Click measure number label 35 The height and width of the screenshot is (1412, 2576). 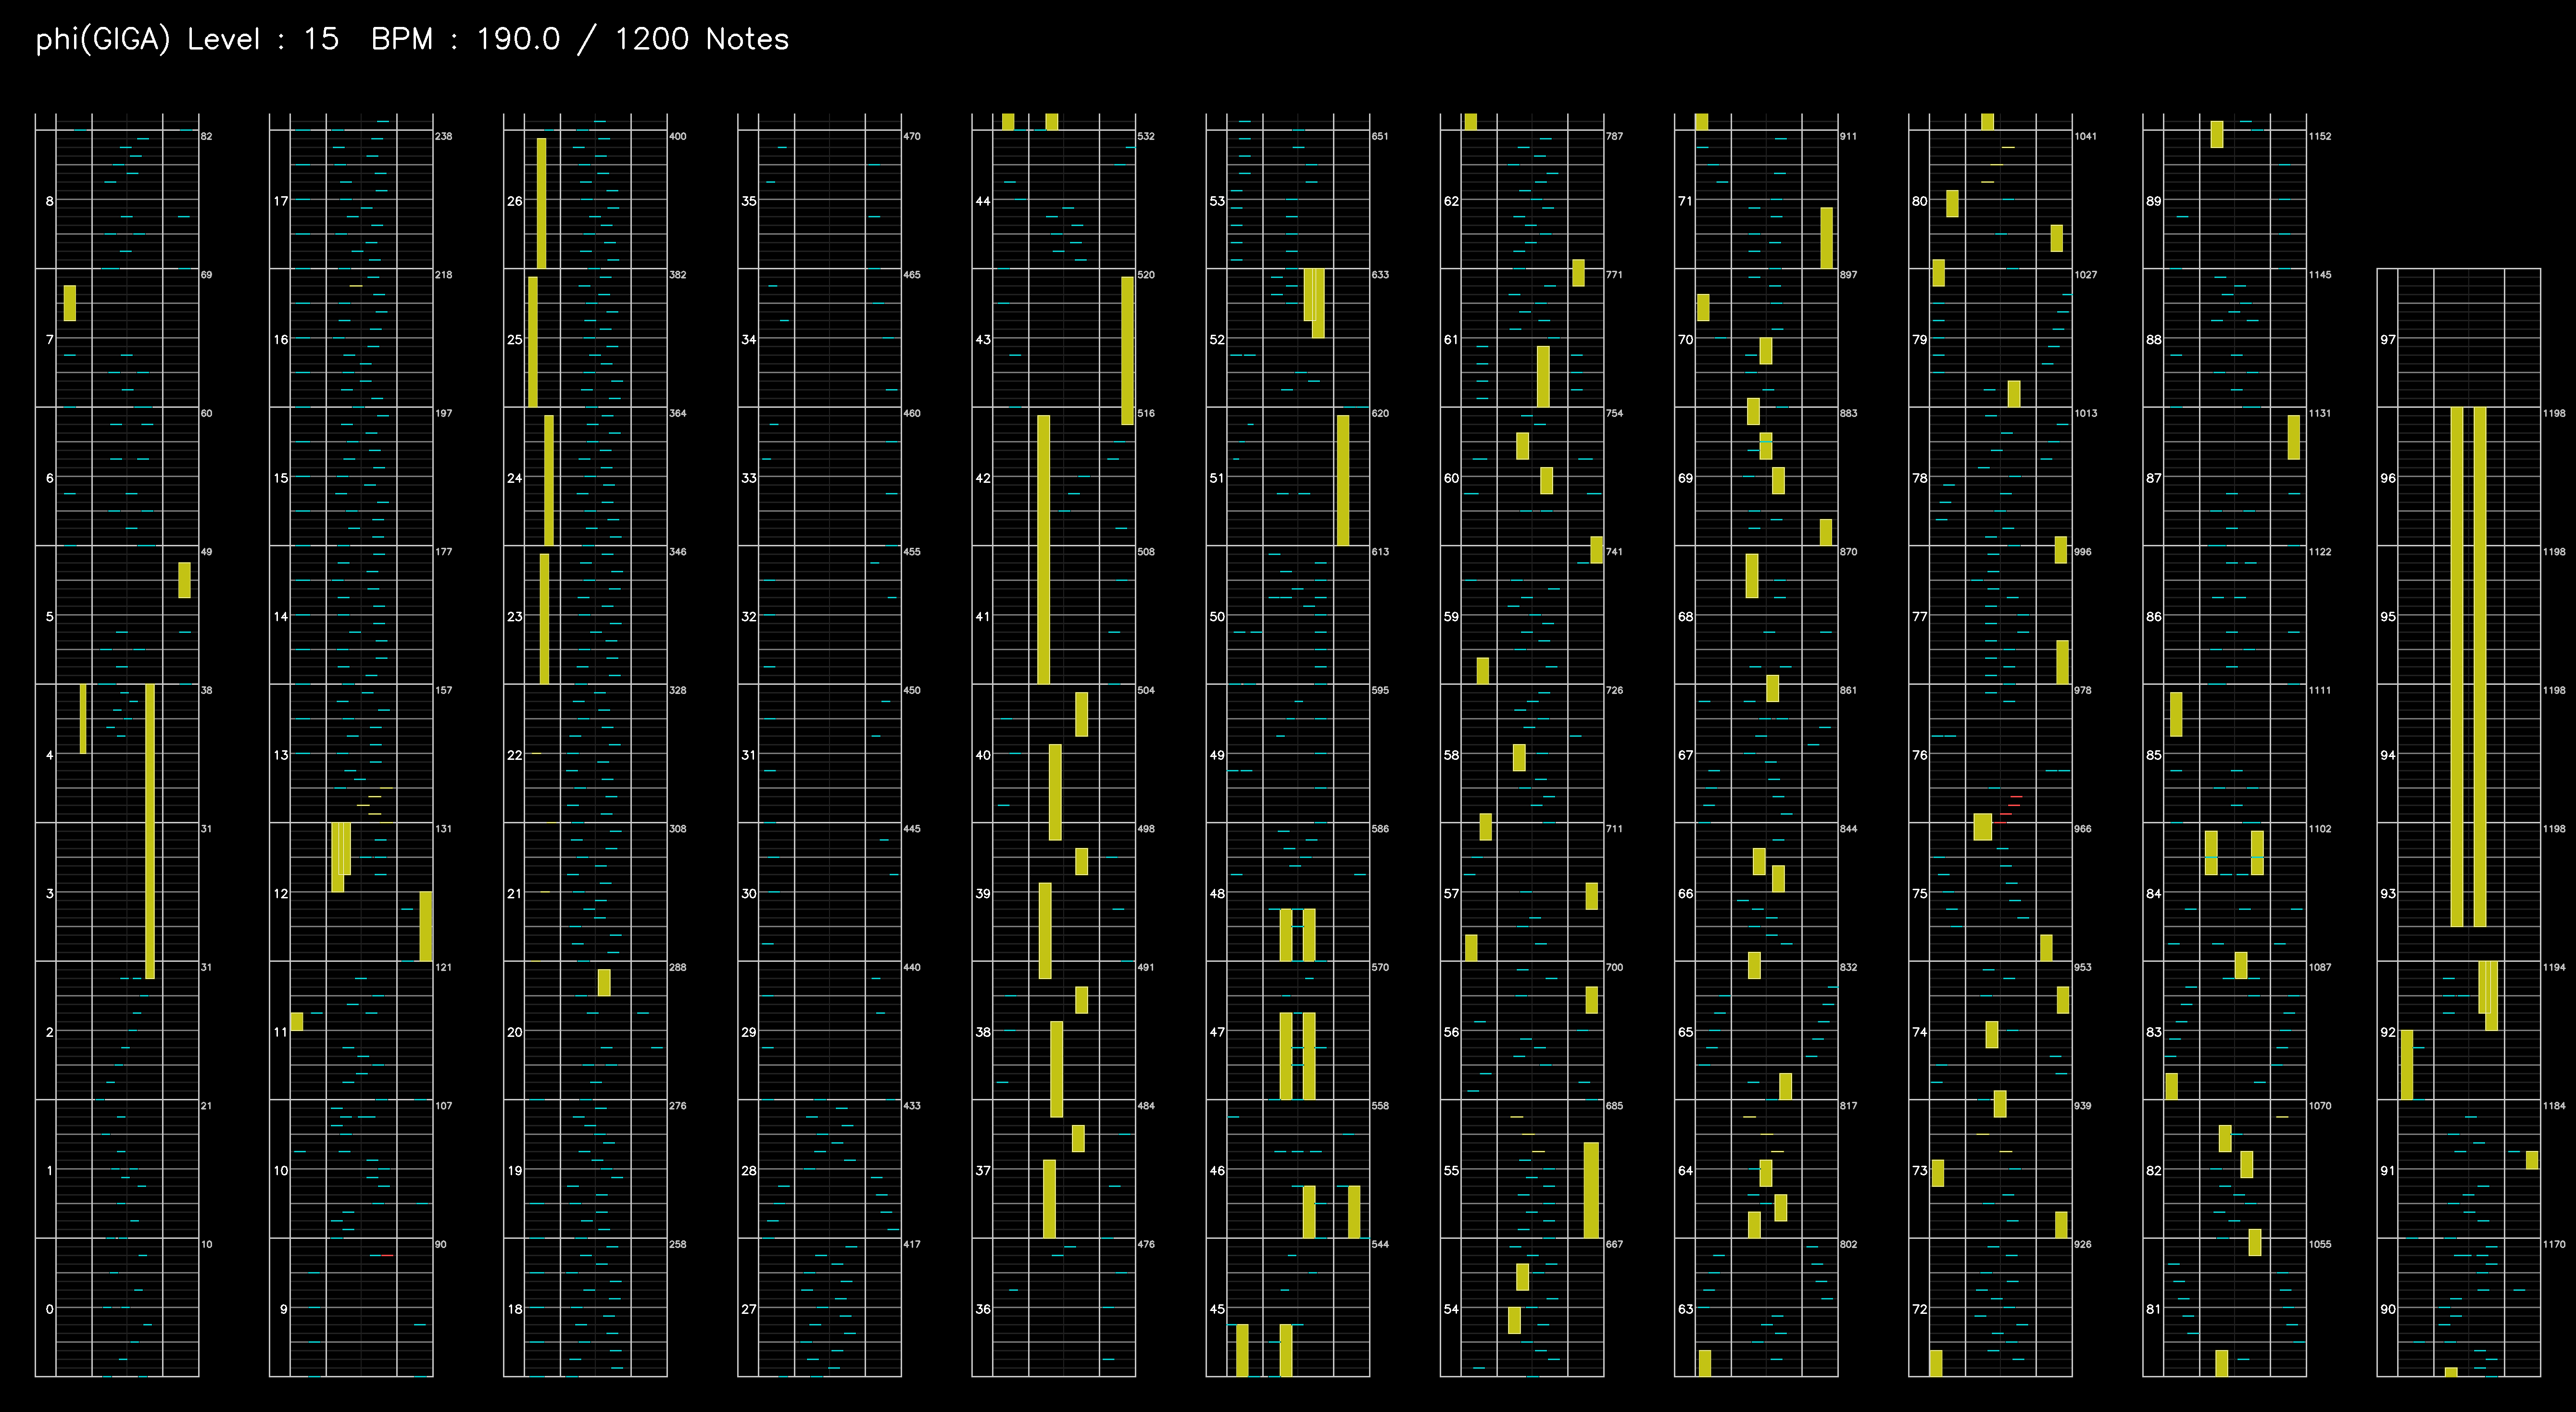[749, 201]
